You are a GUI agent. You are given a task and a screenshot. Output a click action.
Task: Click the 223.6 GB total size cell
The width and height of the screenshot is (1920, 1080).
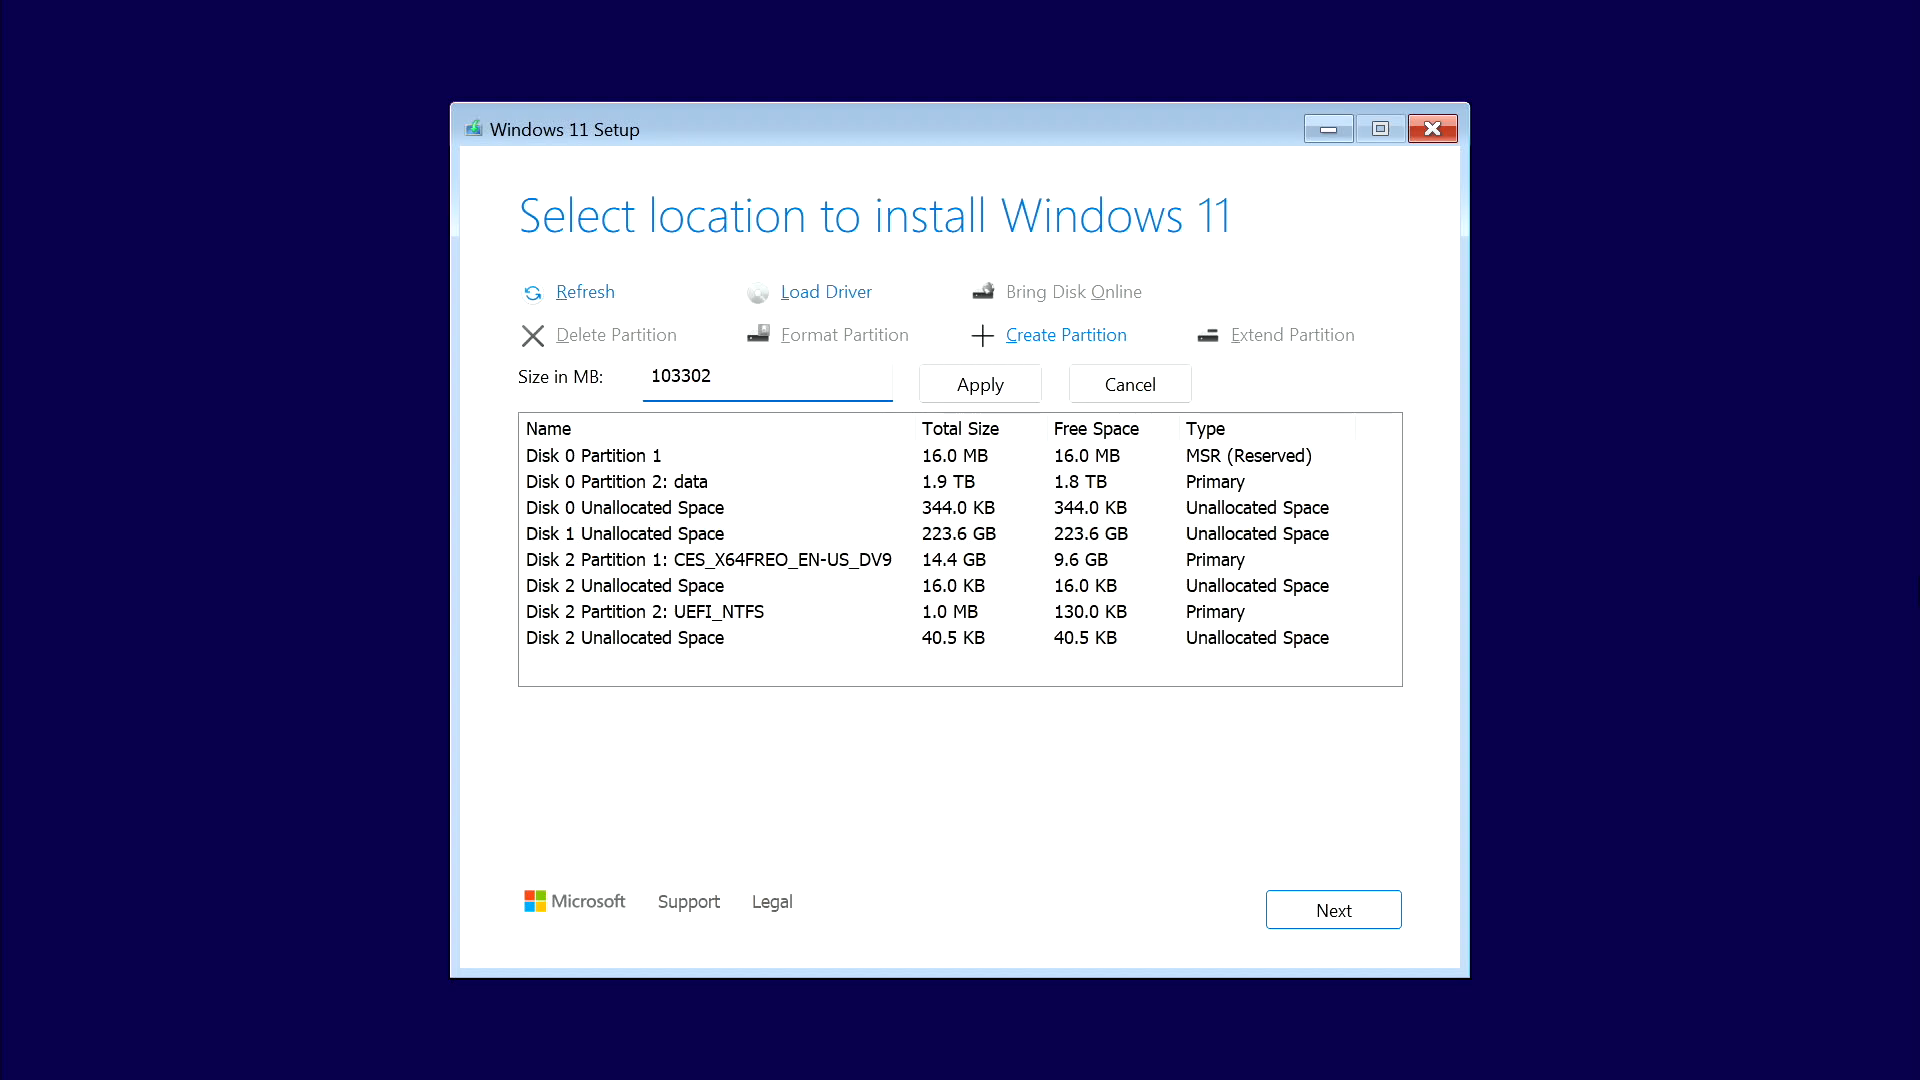(x=959, y=534)
